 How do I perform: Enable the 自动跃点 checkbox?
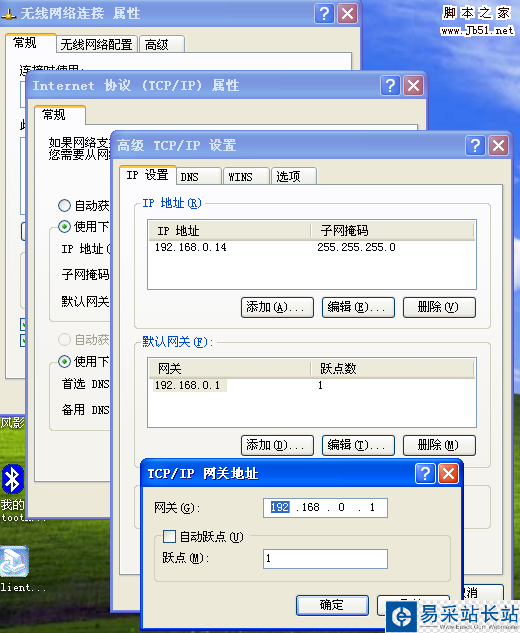point(169,537)
